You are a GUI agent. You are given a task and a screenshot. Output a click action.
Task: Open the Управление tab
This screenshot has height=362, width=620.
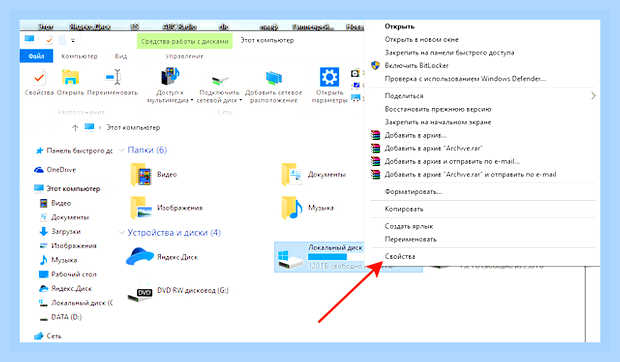tap(184, 56)
